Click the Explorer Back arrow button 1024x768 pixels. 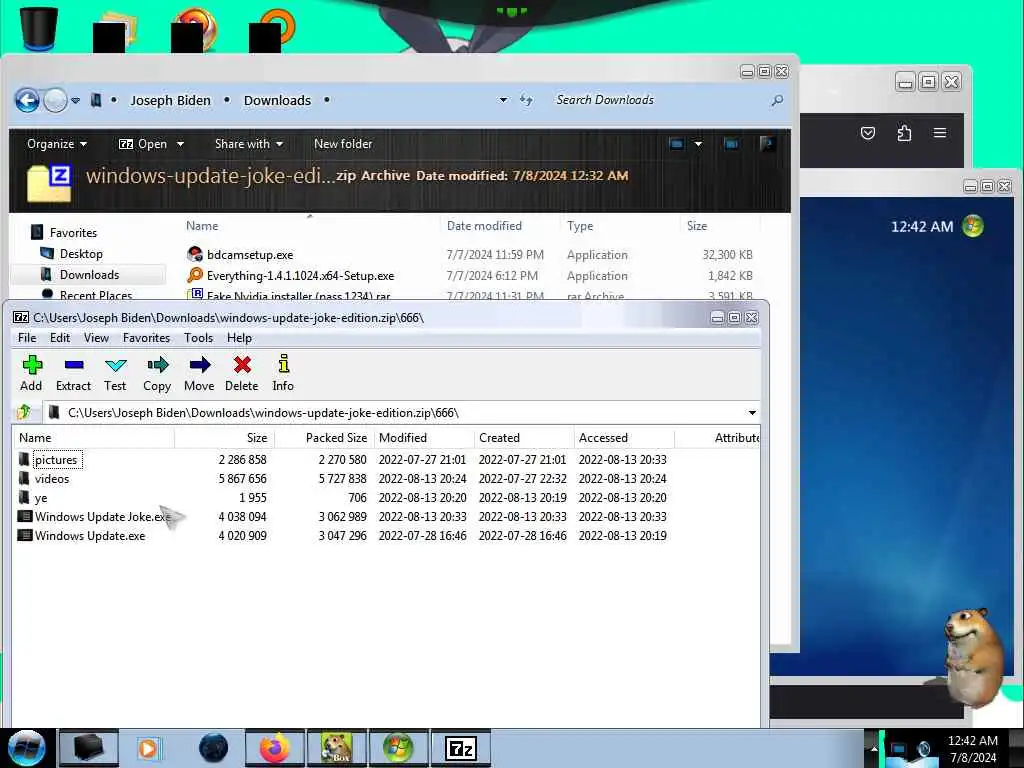27,101
